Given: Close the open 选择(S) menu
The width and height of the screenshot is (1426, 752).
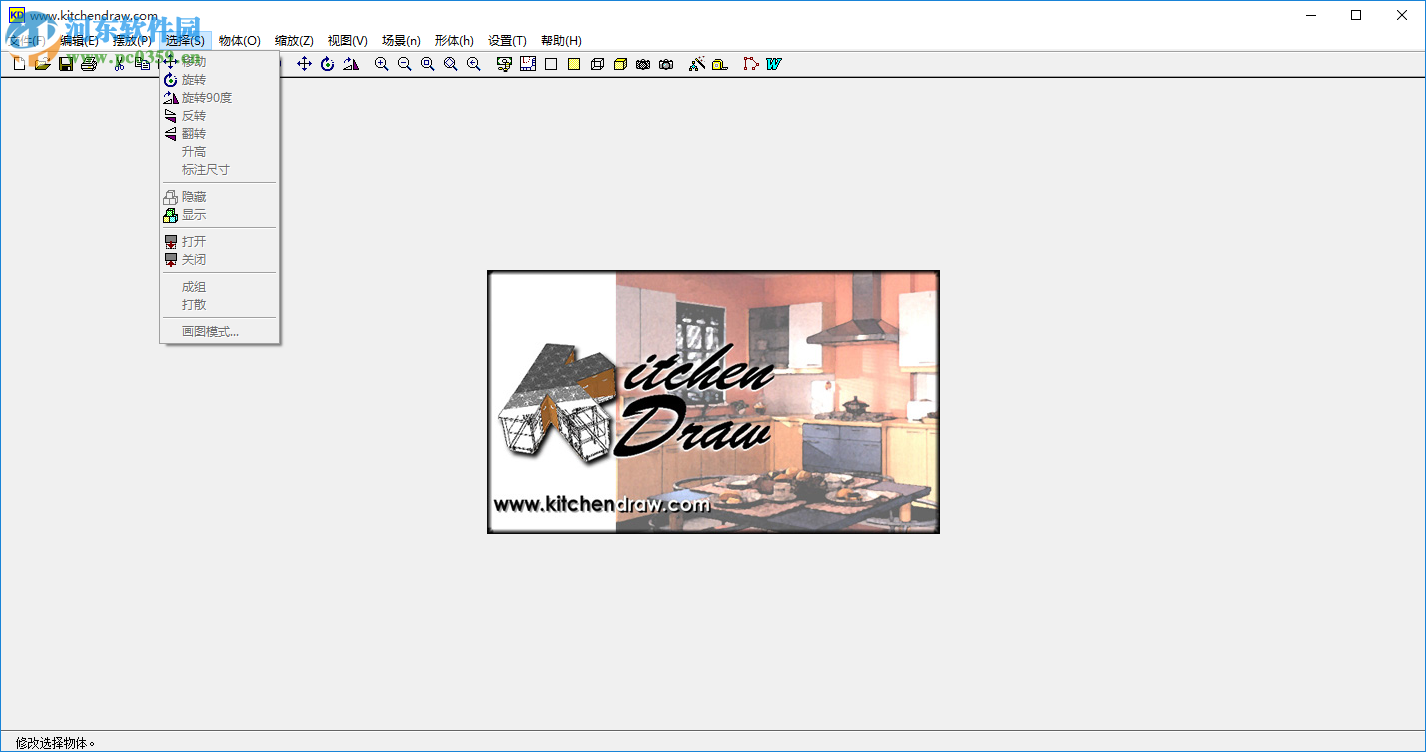Looking at the screenshot, I should [186, 41].
